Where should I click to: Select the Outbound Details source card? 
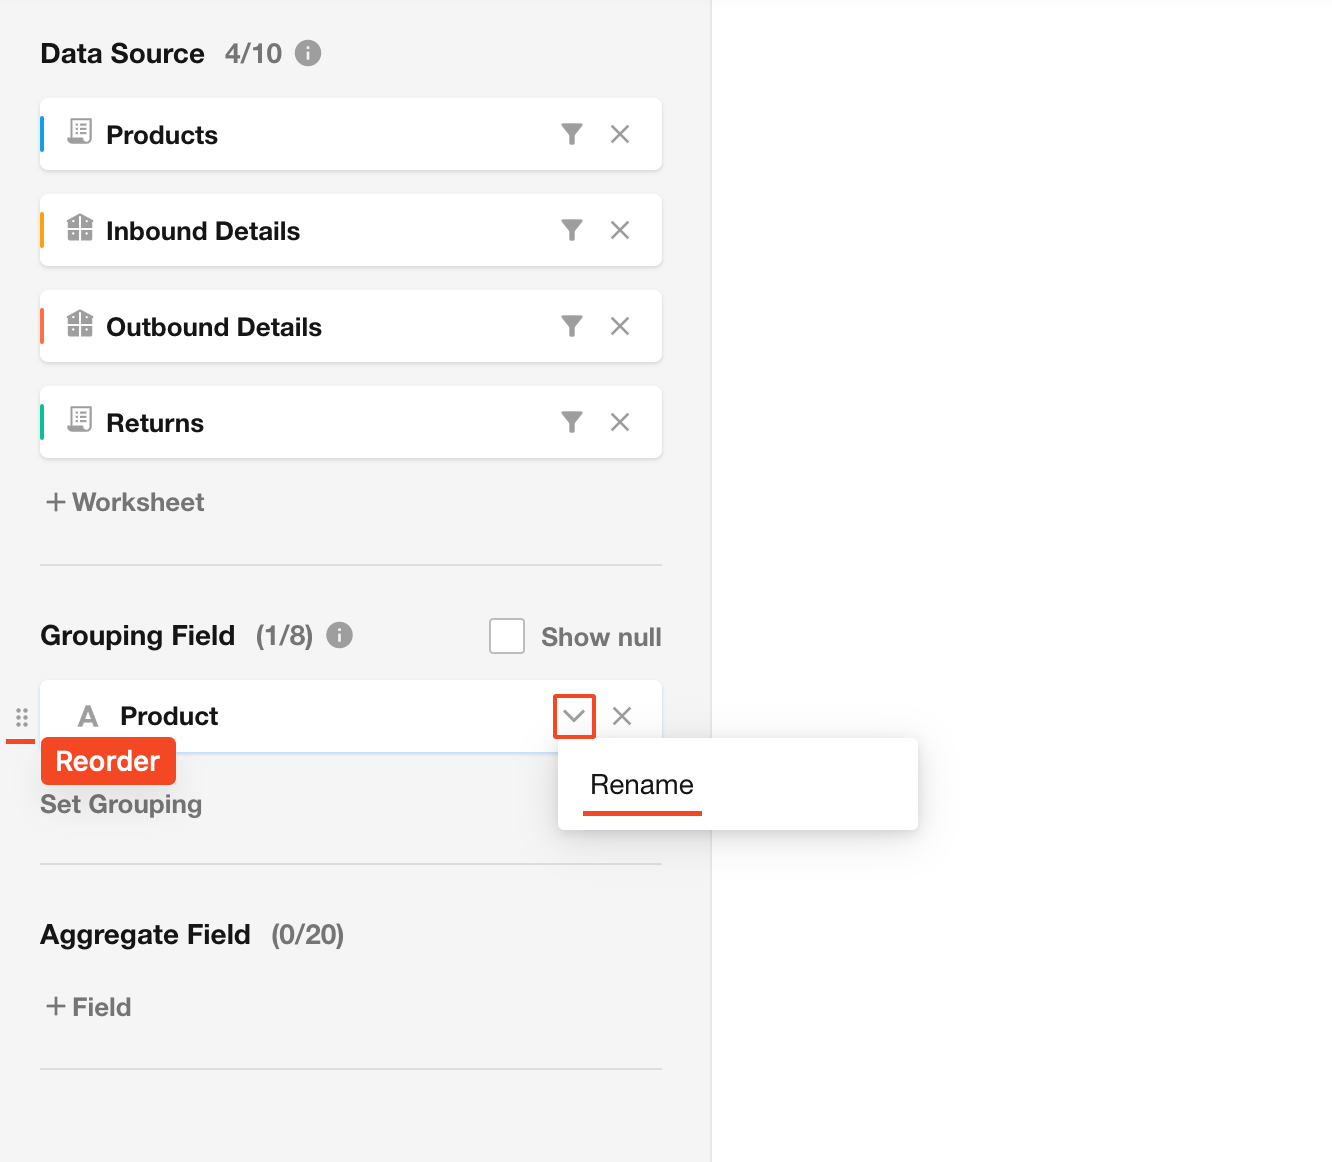[300, 327]
